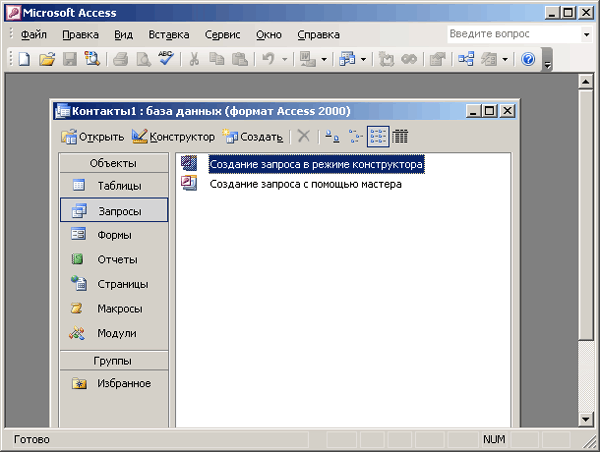This screenshot has width=600, height=452.
Task: Expand the Analyze dropdown arrow
Action: click(364, 59)
